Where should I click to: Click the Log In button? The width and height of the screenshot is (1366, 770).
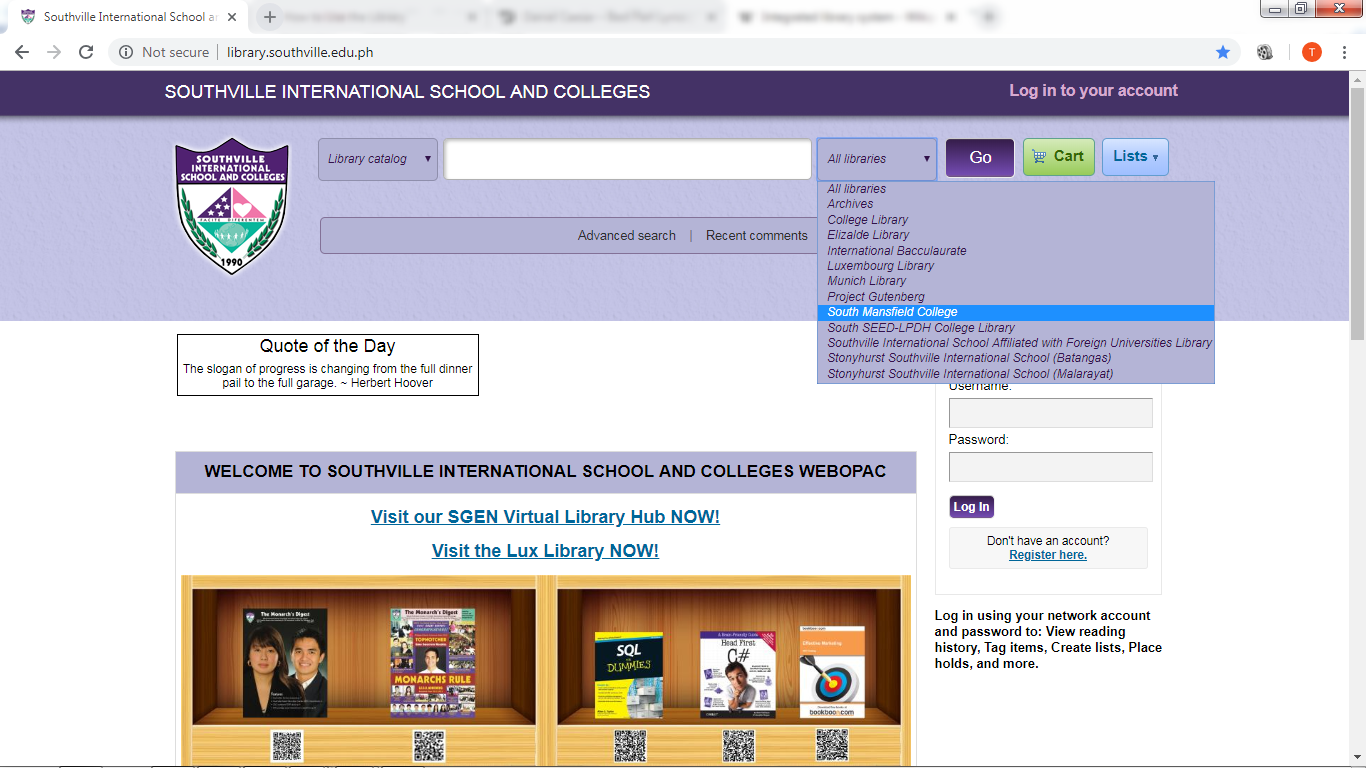(x=971, y=507)
